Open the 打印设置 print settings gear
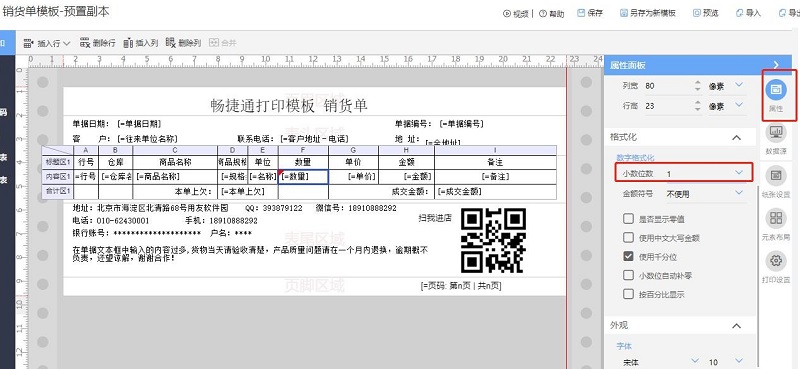This screenshot has width=800, height=369. [x=776, y=261]
